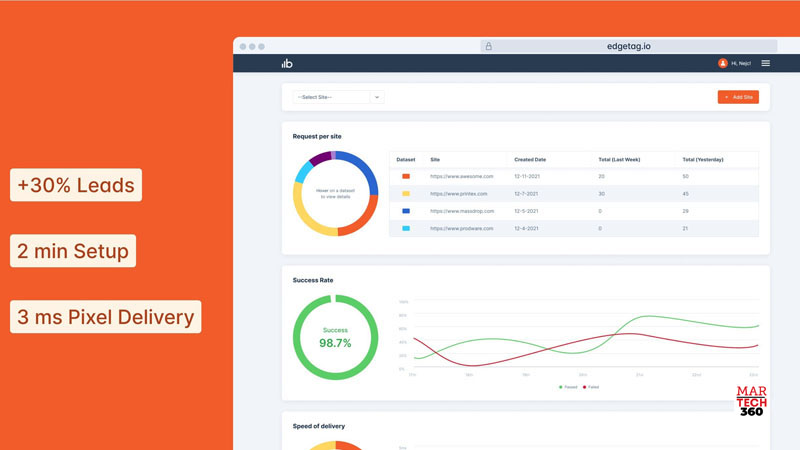Click the +30% Leads label
The image size is (800, 450).
[x=76, y=185]
